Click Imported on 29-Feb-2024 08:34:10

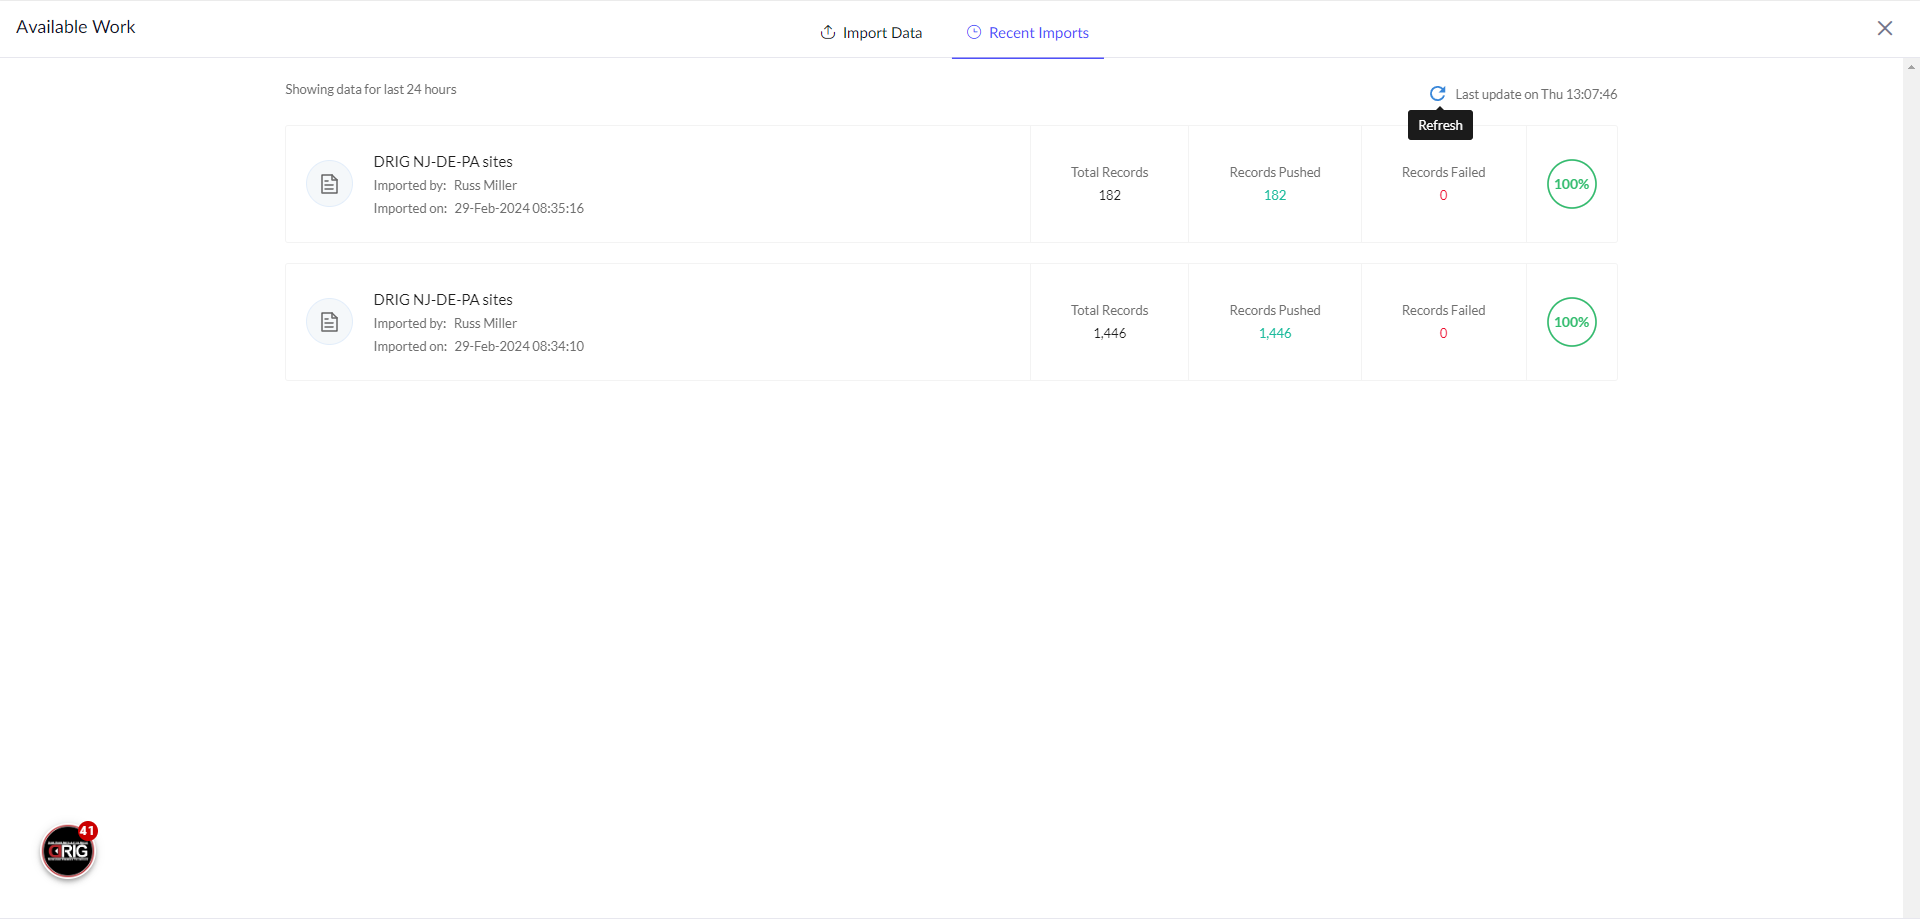point(479,346)
